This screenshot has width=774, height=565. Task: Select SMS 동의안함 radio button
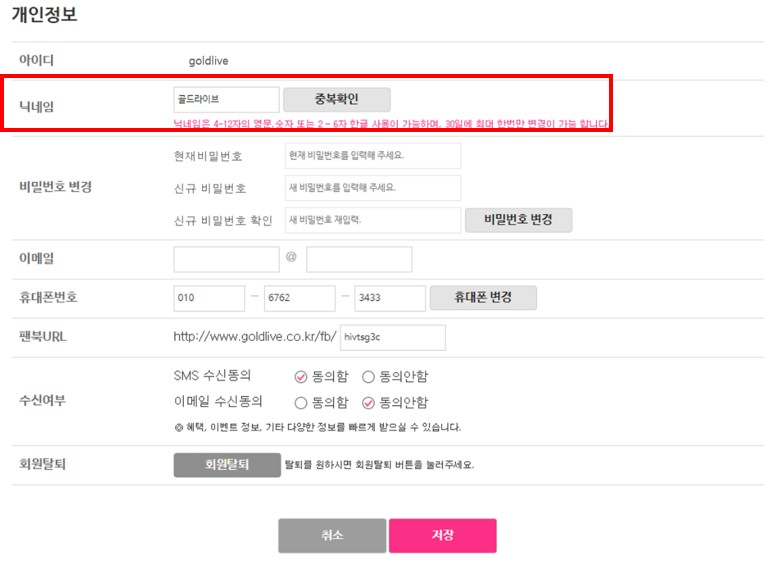(x=368, y=377)
